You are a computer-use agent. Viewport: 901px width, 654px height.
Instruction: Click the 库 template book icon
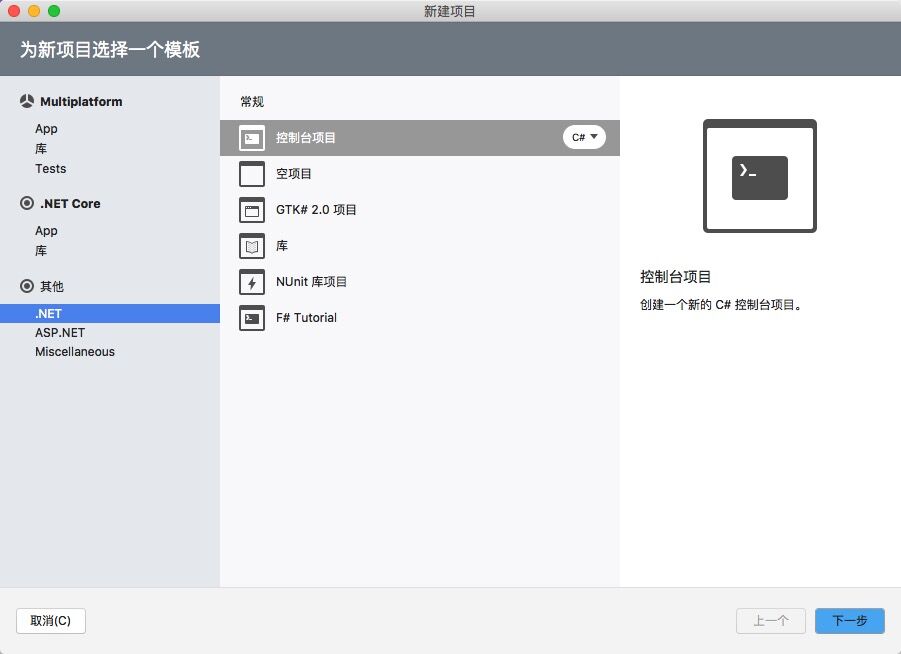(x=252, y=246)
